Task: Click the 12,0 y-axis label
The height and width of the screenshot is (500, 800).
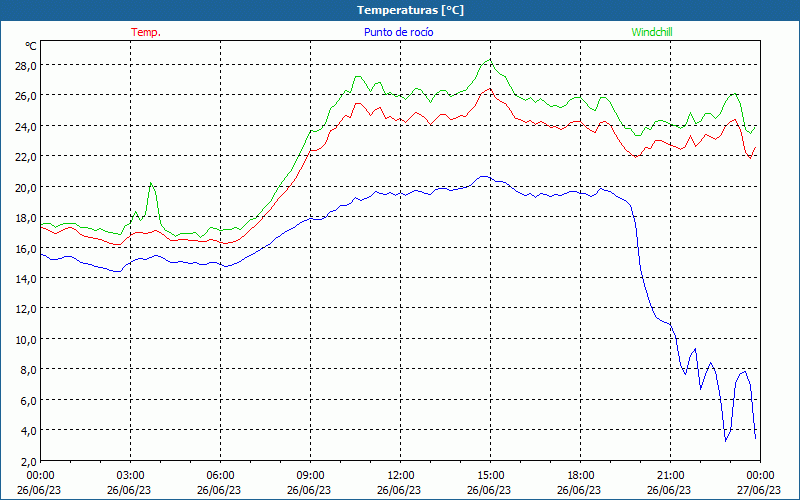Action: (x=26, y=309)
